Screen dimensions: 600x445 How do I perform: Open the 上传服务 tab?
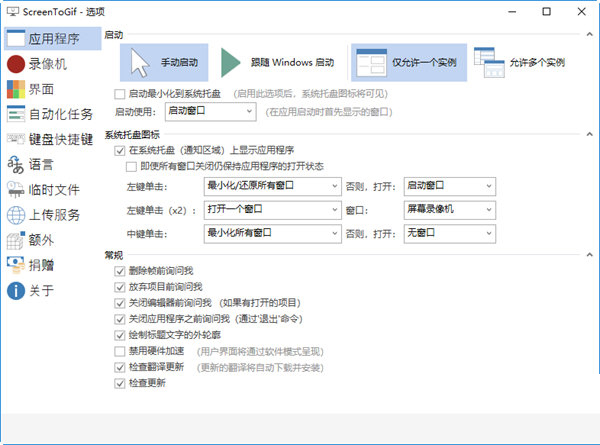(x=52, y=215)
